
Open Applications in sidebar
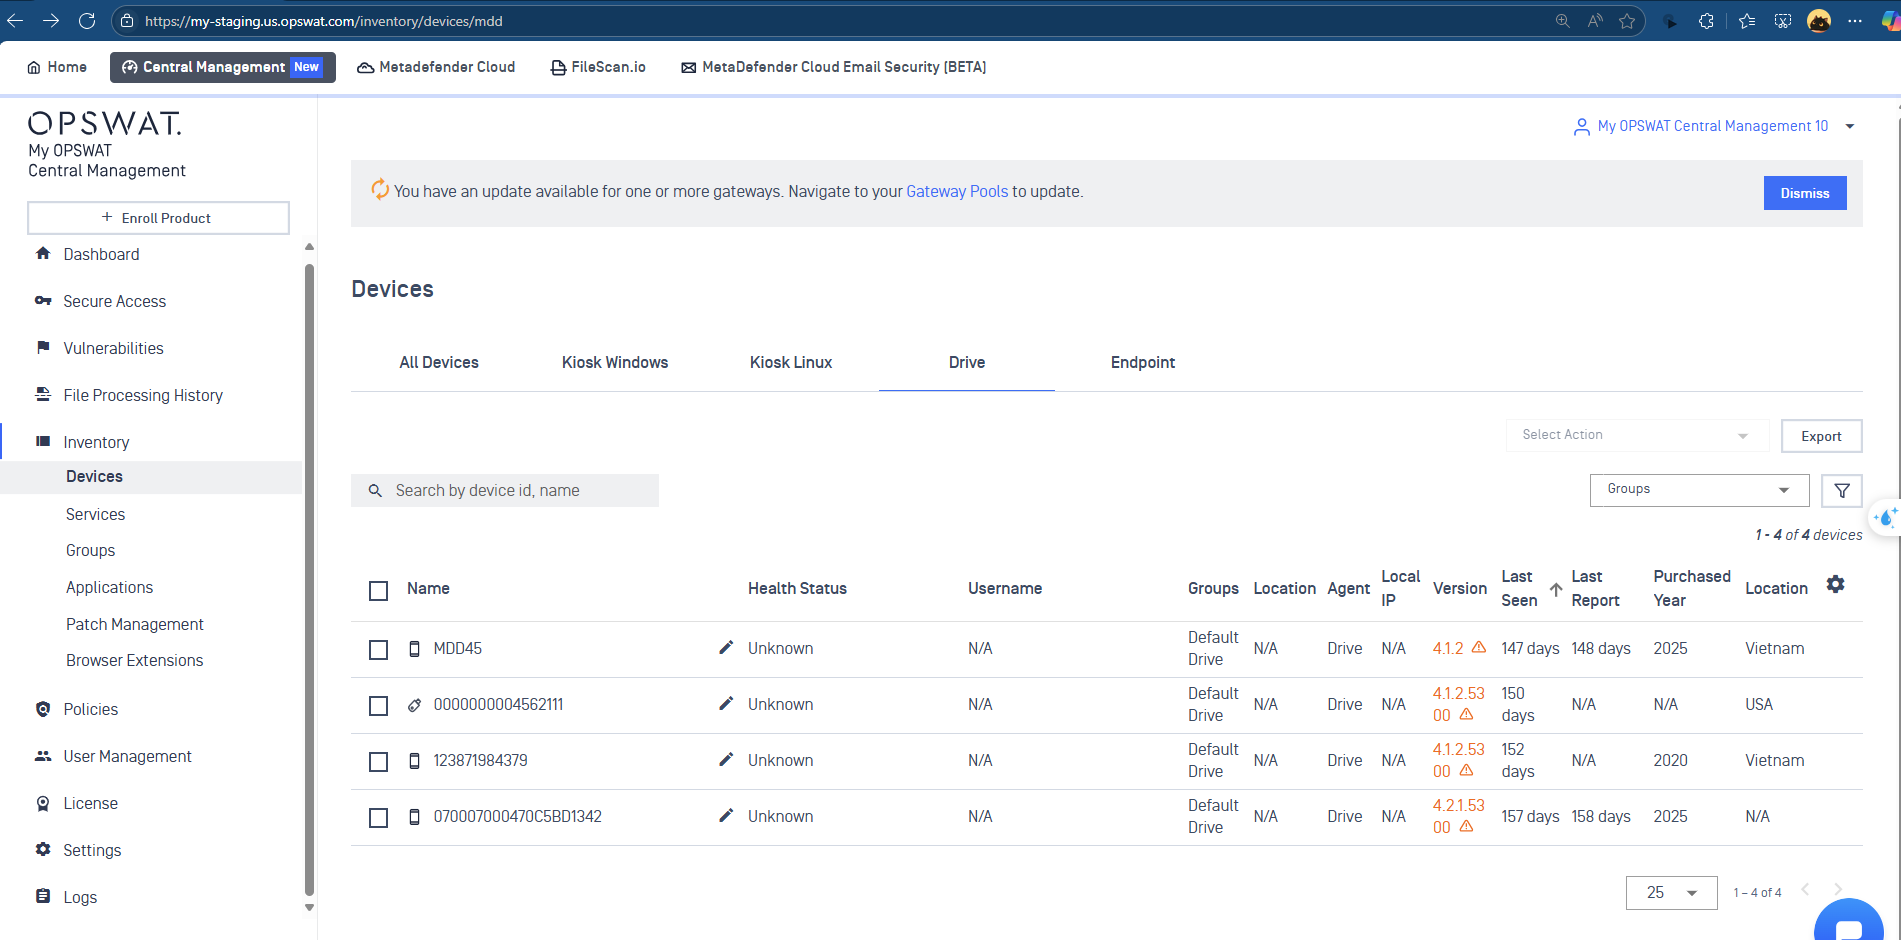pyautogui.click(x=110, y=587)
